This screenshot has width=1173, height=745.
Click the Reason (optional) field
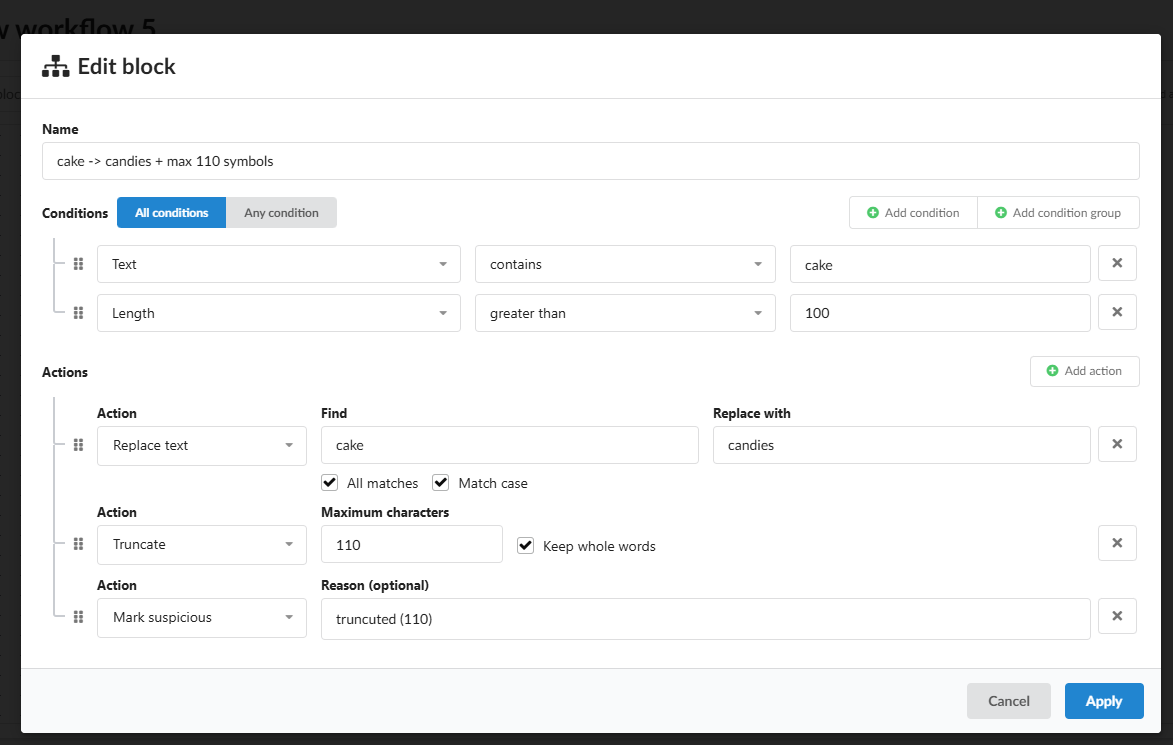[x=705, y=619]
